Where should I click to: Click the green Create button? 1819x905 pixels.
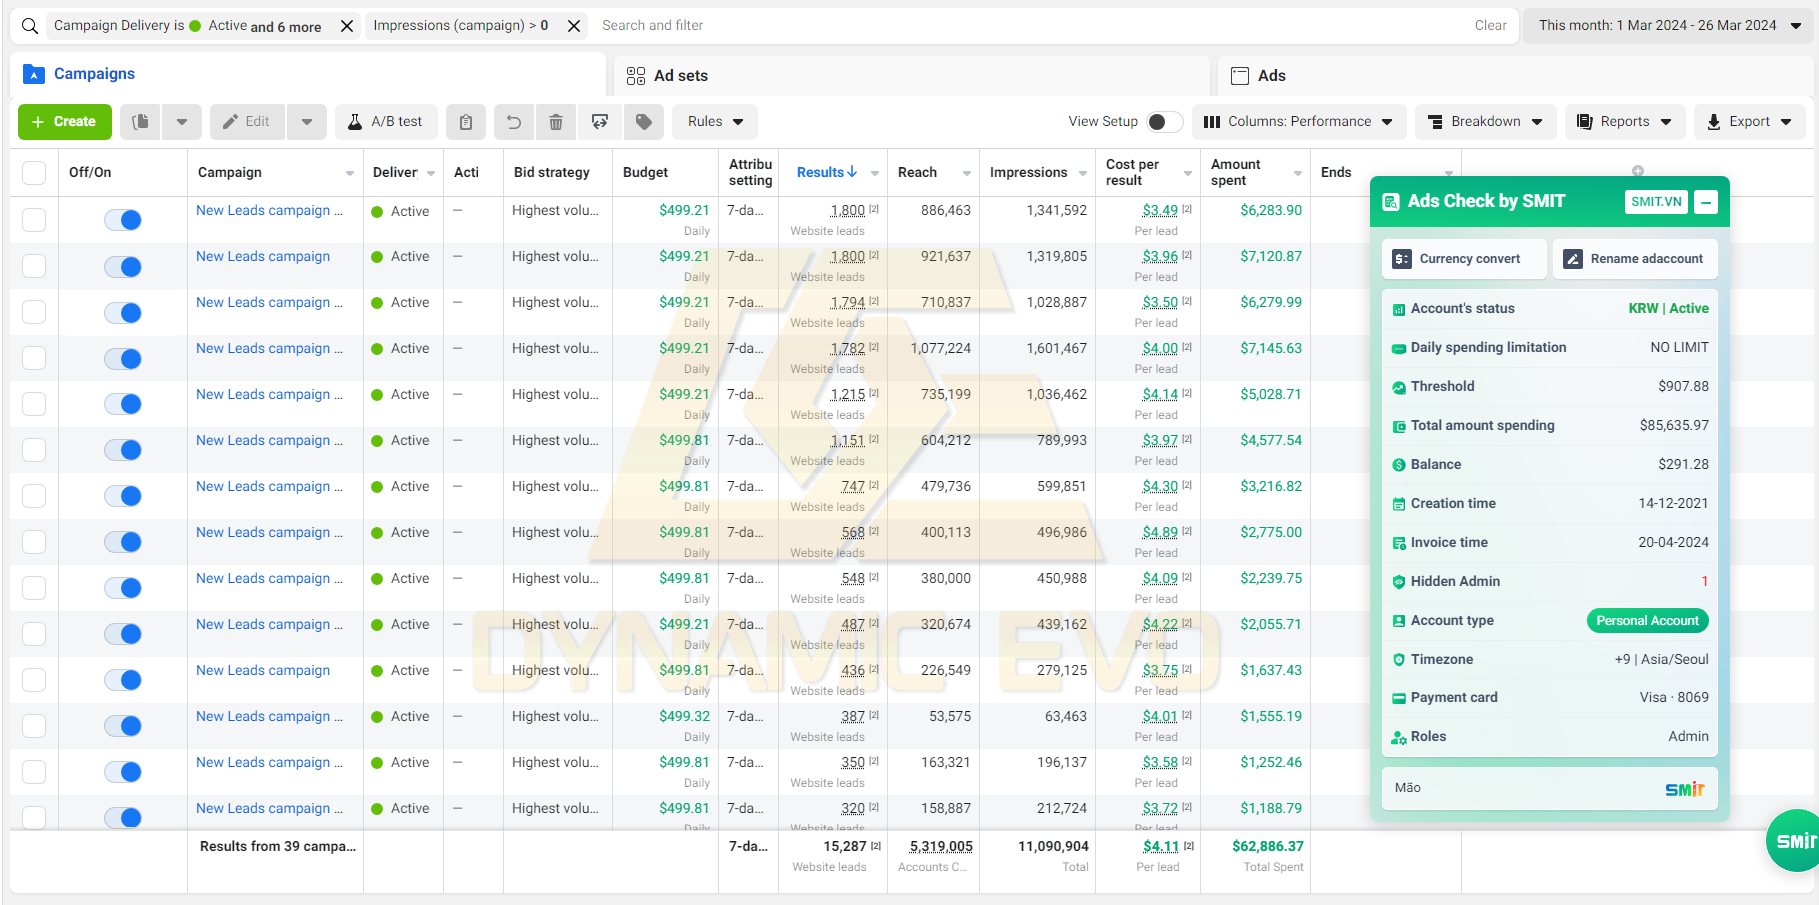click(65, 122)
